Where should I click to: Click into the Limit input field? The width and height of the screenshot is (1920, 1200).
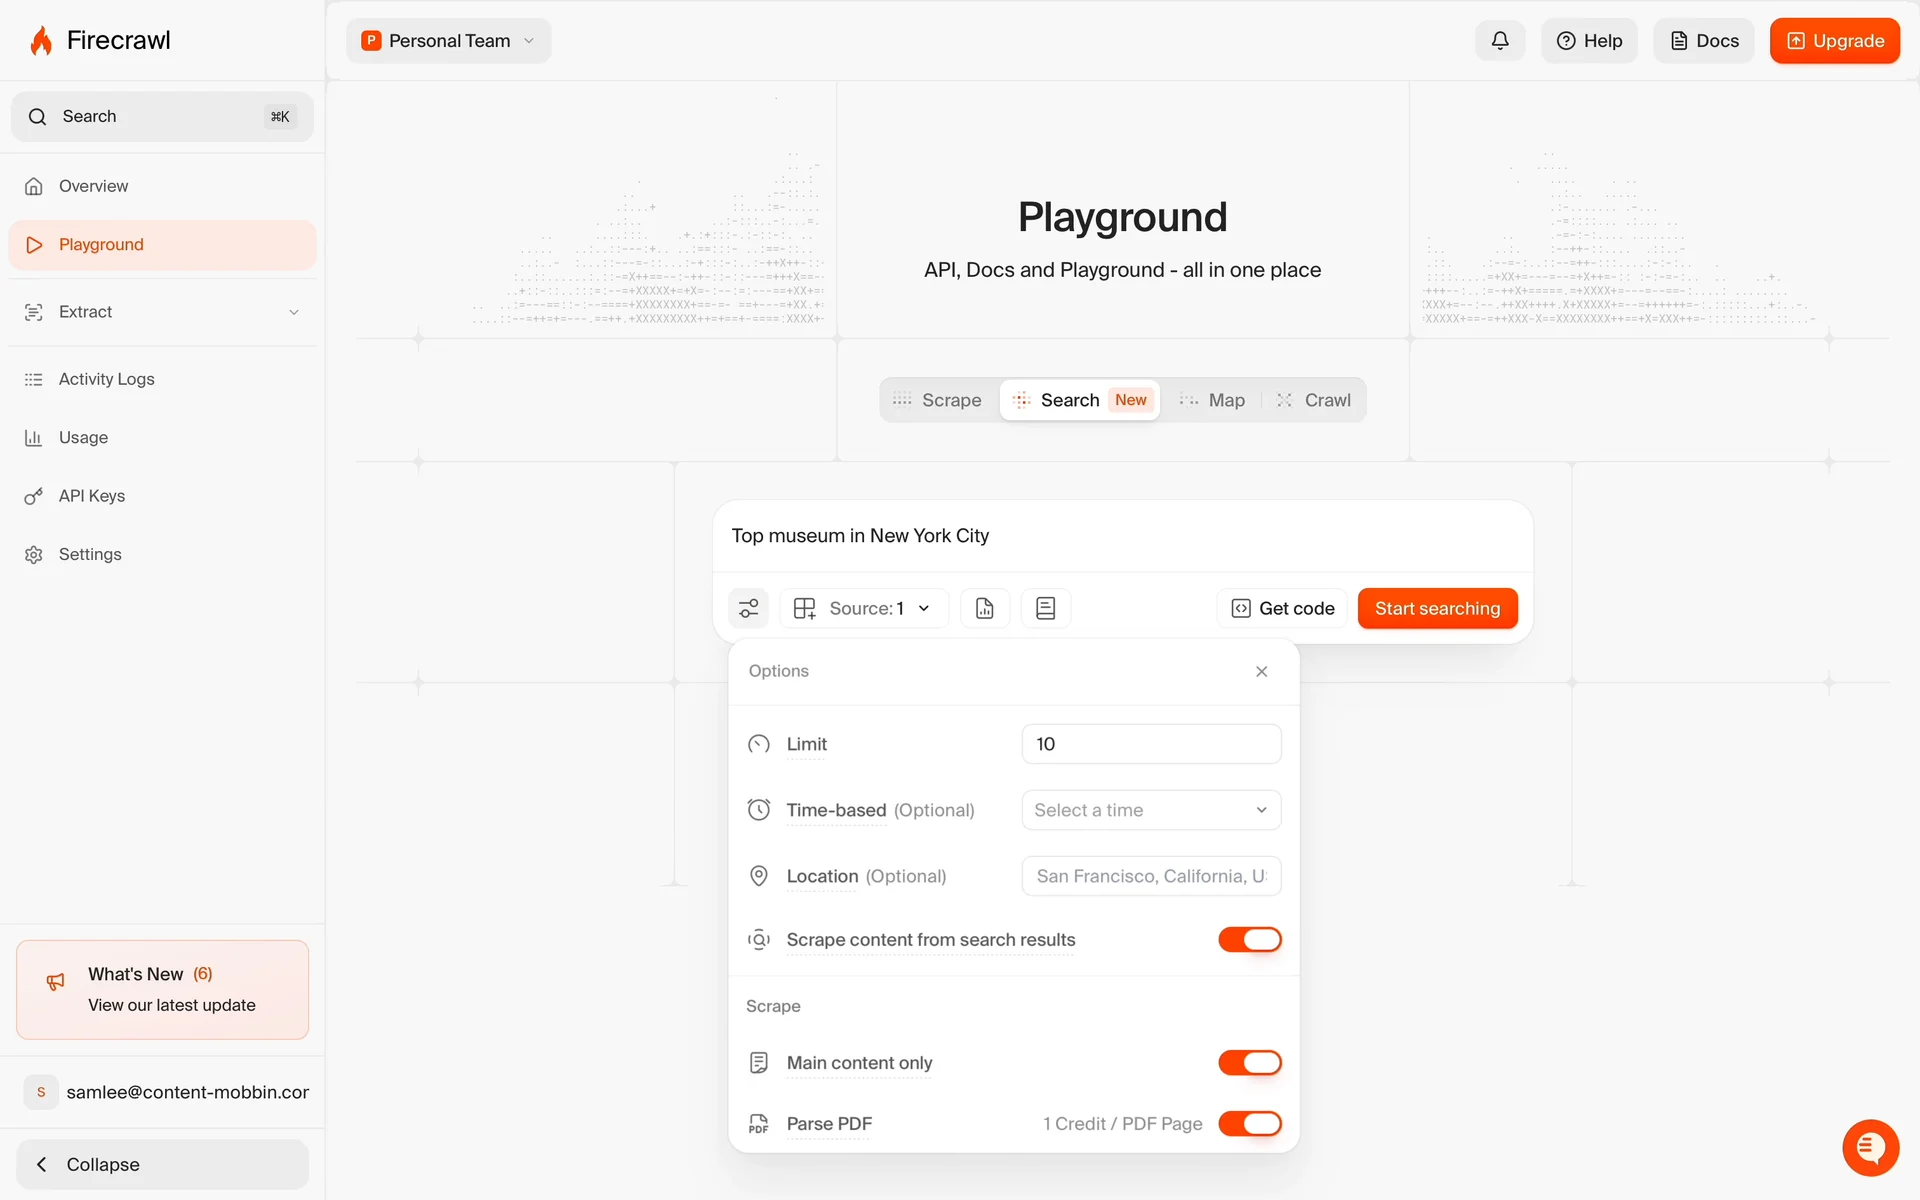coord(1150,744)
